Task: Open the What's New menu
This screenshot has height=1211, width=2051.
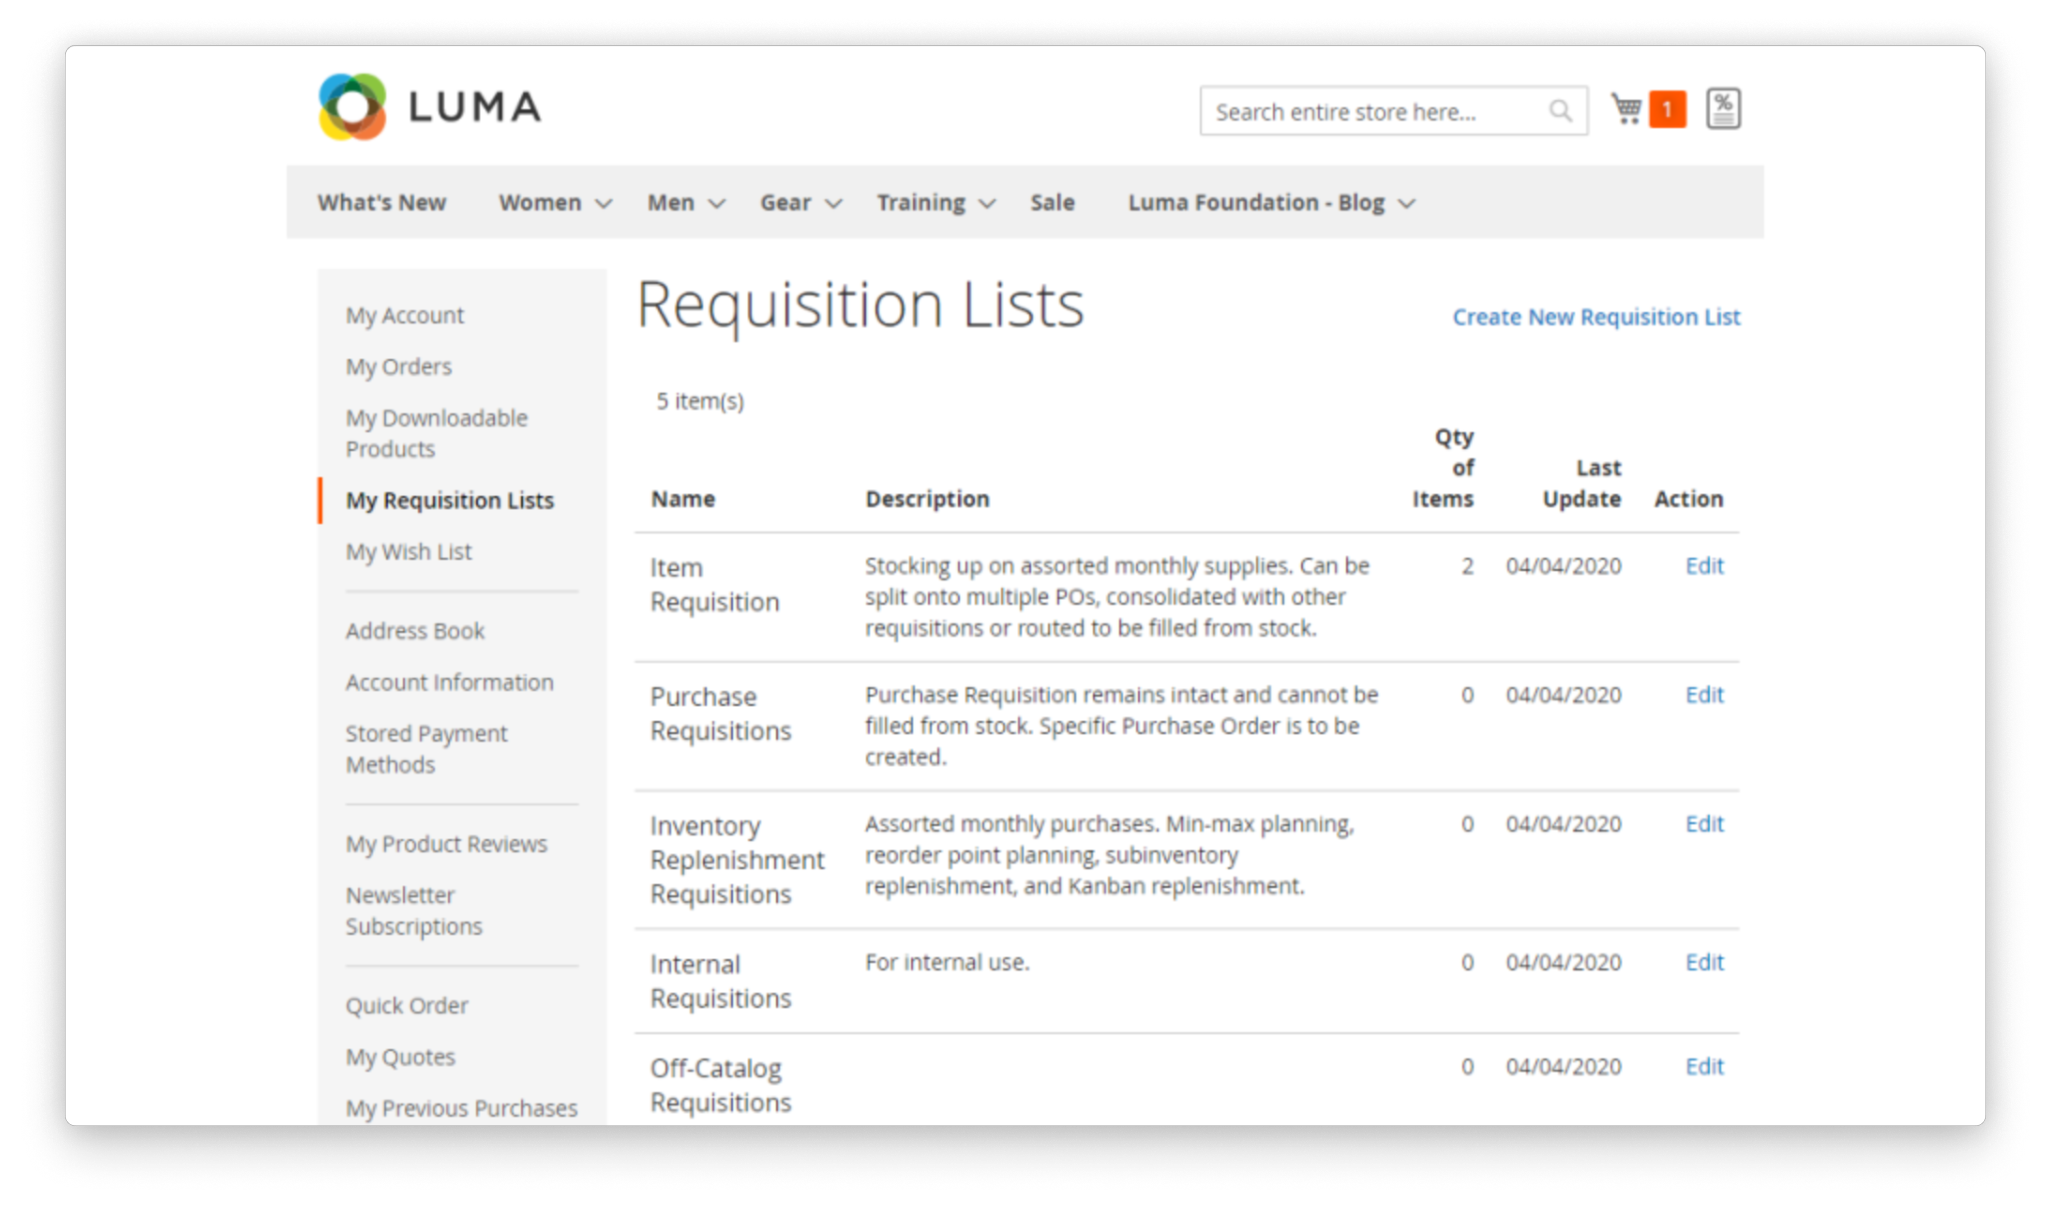Action: pos(381,202)
